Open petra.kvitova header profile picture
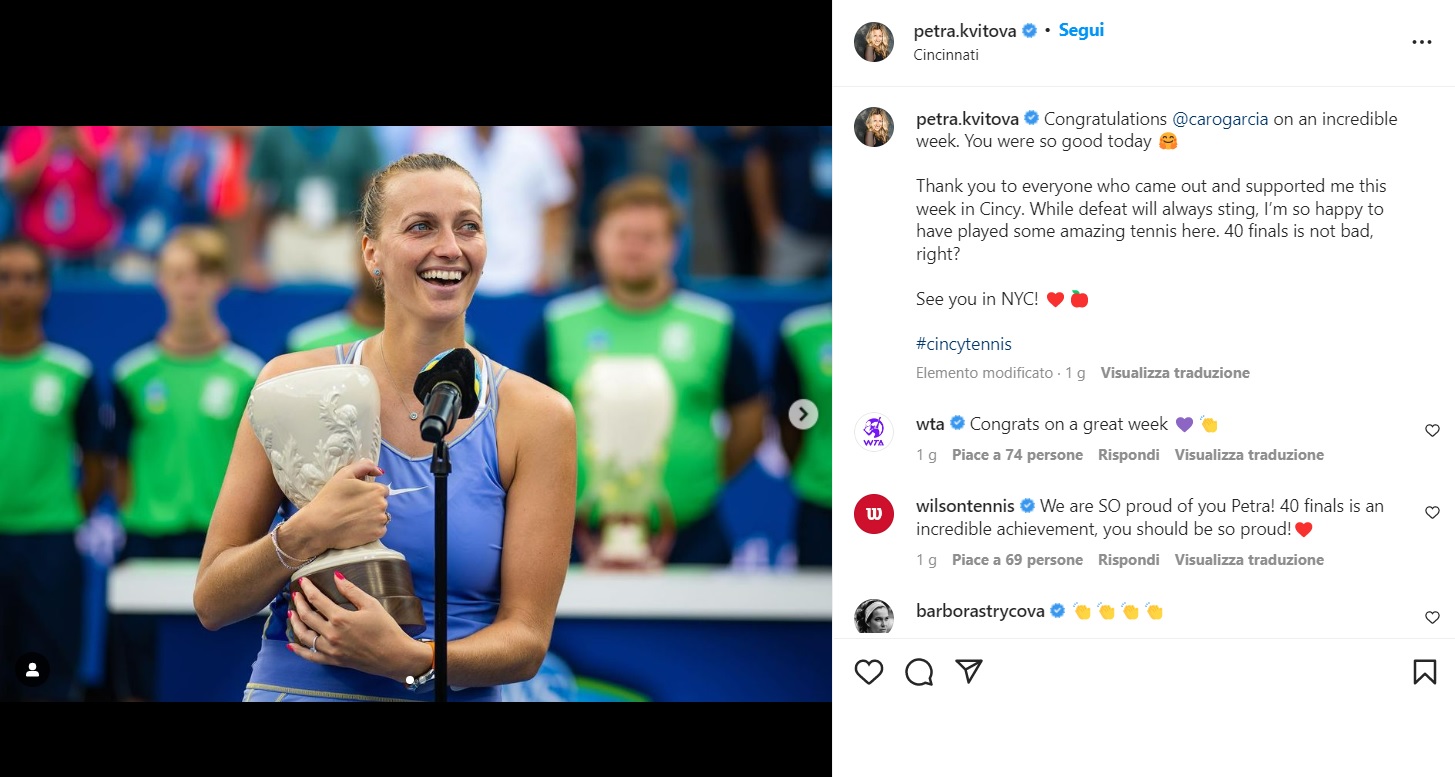Image resolution: width=1455 pixels, height=777 pixels. click(x=874, y=42)
